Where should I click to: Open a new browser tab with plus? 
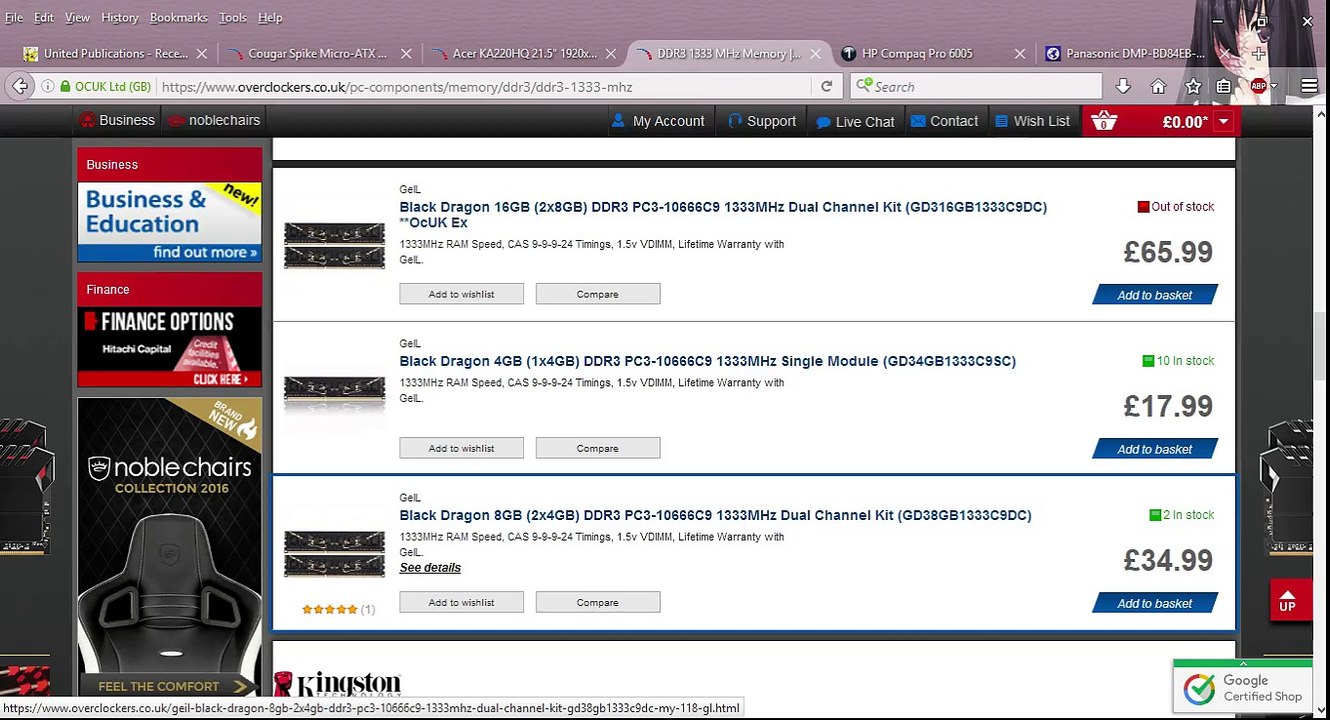(x=1259, y=54)
